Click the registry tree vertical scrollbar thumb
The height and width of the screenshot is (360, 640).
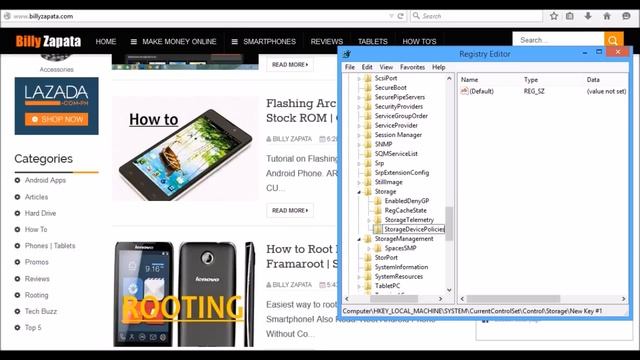(449, 223)
